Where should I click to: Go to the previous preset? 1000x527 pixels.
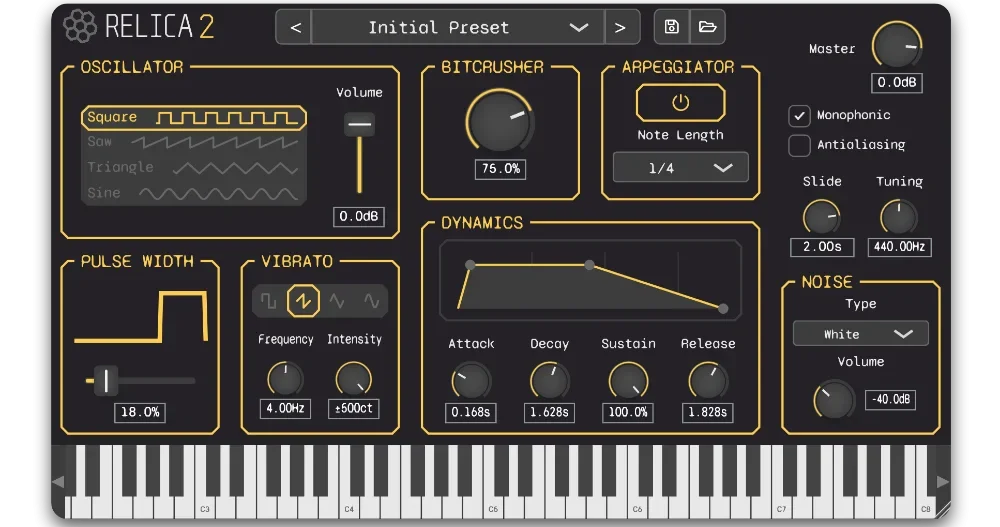point(295,27)
